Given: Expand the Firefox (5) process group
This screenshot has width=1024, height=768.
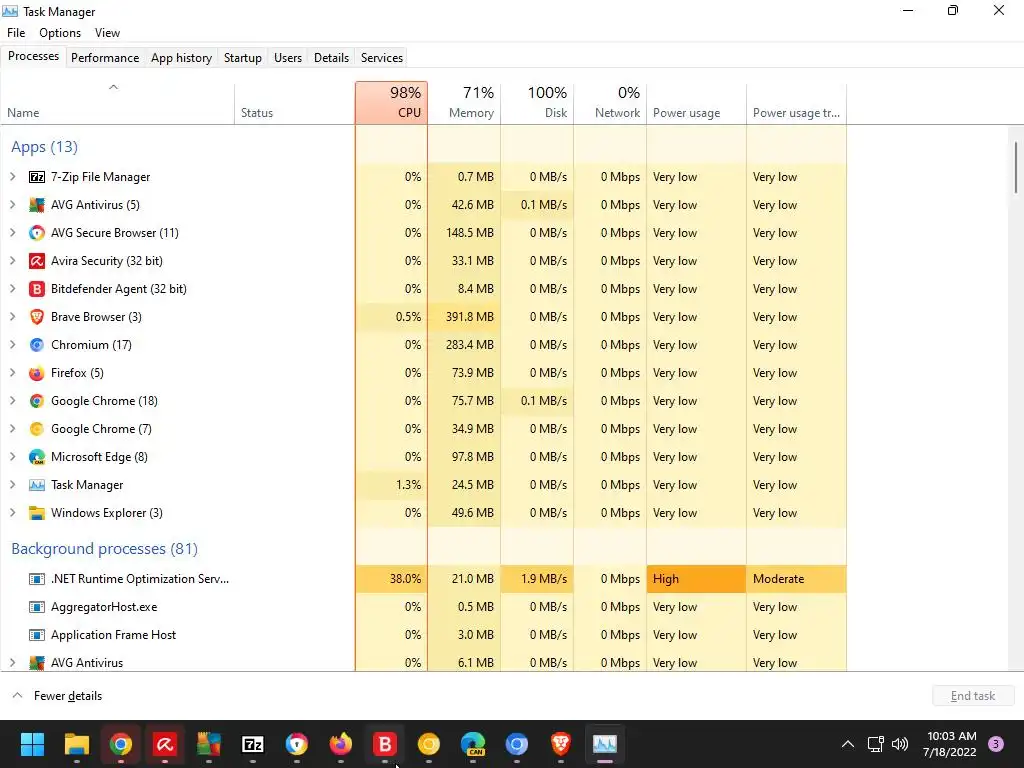Looking at the screenshot, I should click(12, 373).
